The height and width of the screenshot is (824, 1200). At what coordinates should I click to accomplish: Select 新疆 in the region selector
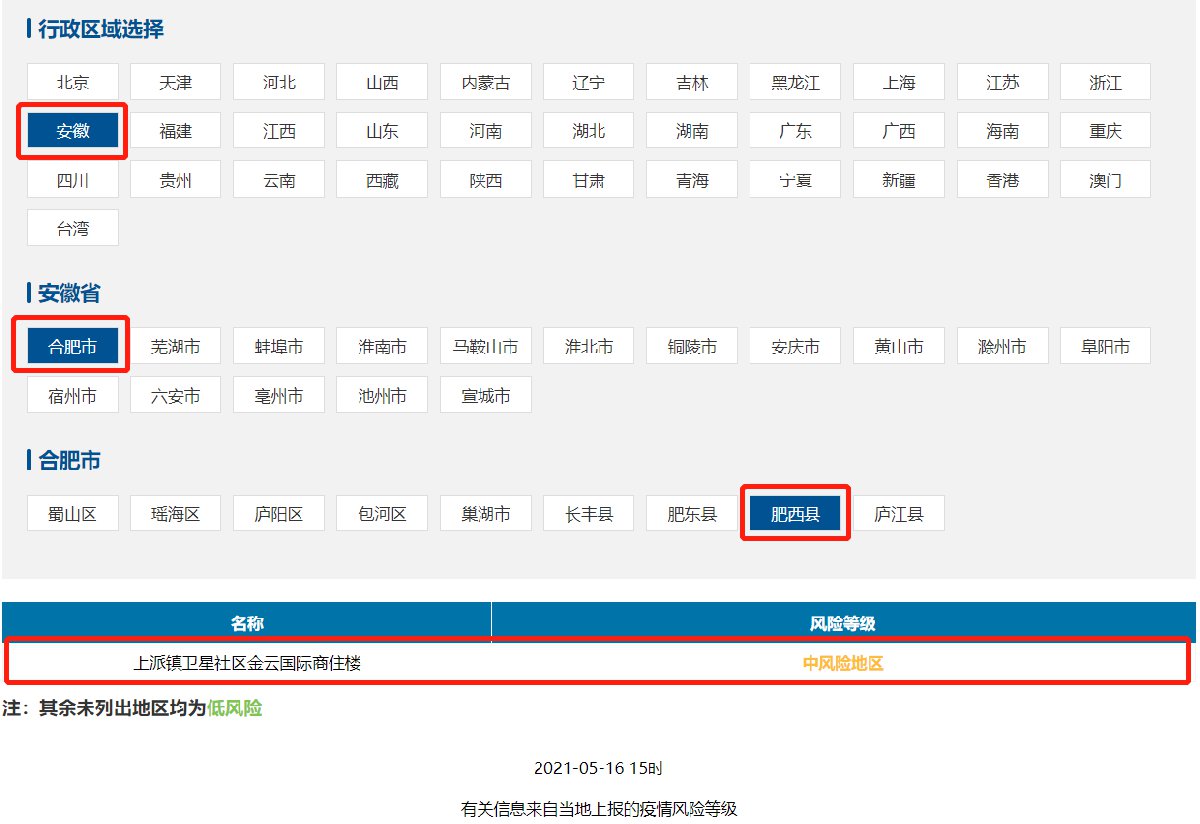pyautogui.click(x=898, y=179)
